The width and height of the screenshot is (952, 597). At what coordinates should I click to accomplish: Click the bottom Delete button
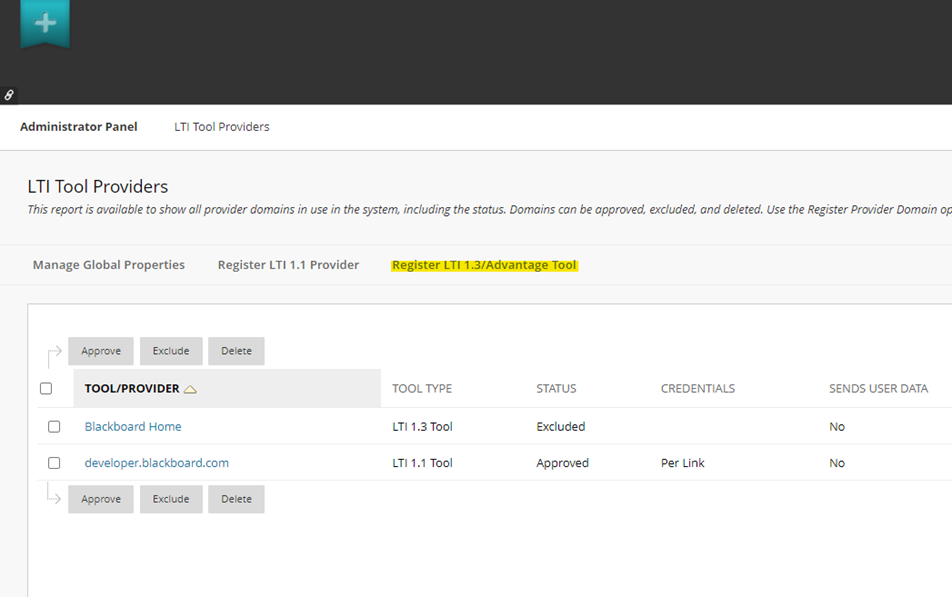click(x=236, y=499)
